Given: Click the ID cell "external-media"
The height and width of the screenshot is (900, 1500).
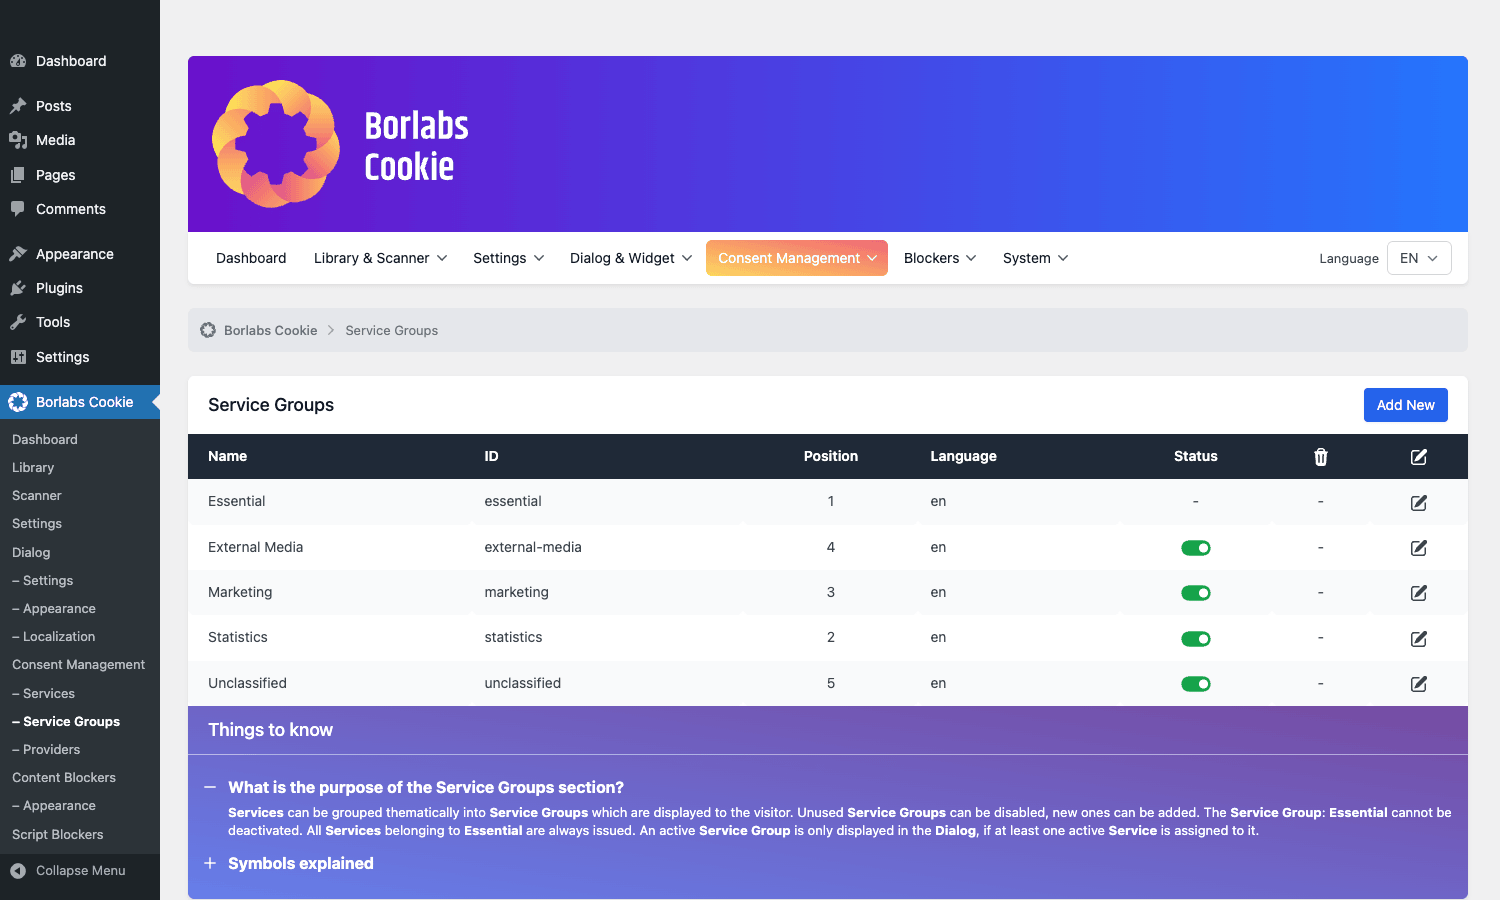Looking at the screenshot, I should 533,547.
